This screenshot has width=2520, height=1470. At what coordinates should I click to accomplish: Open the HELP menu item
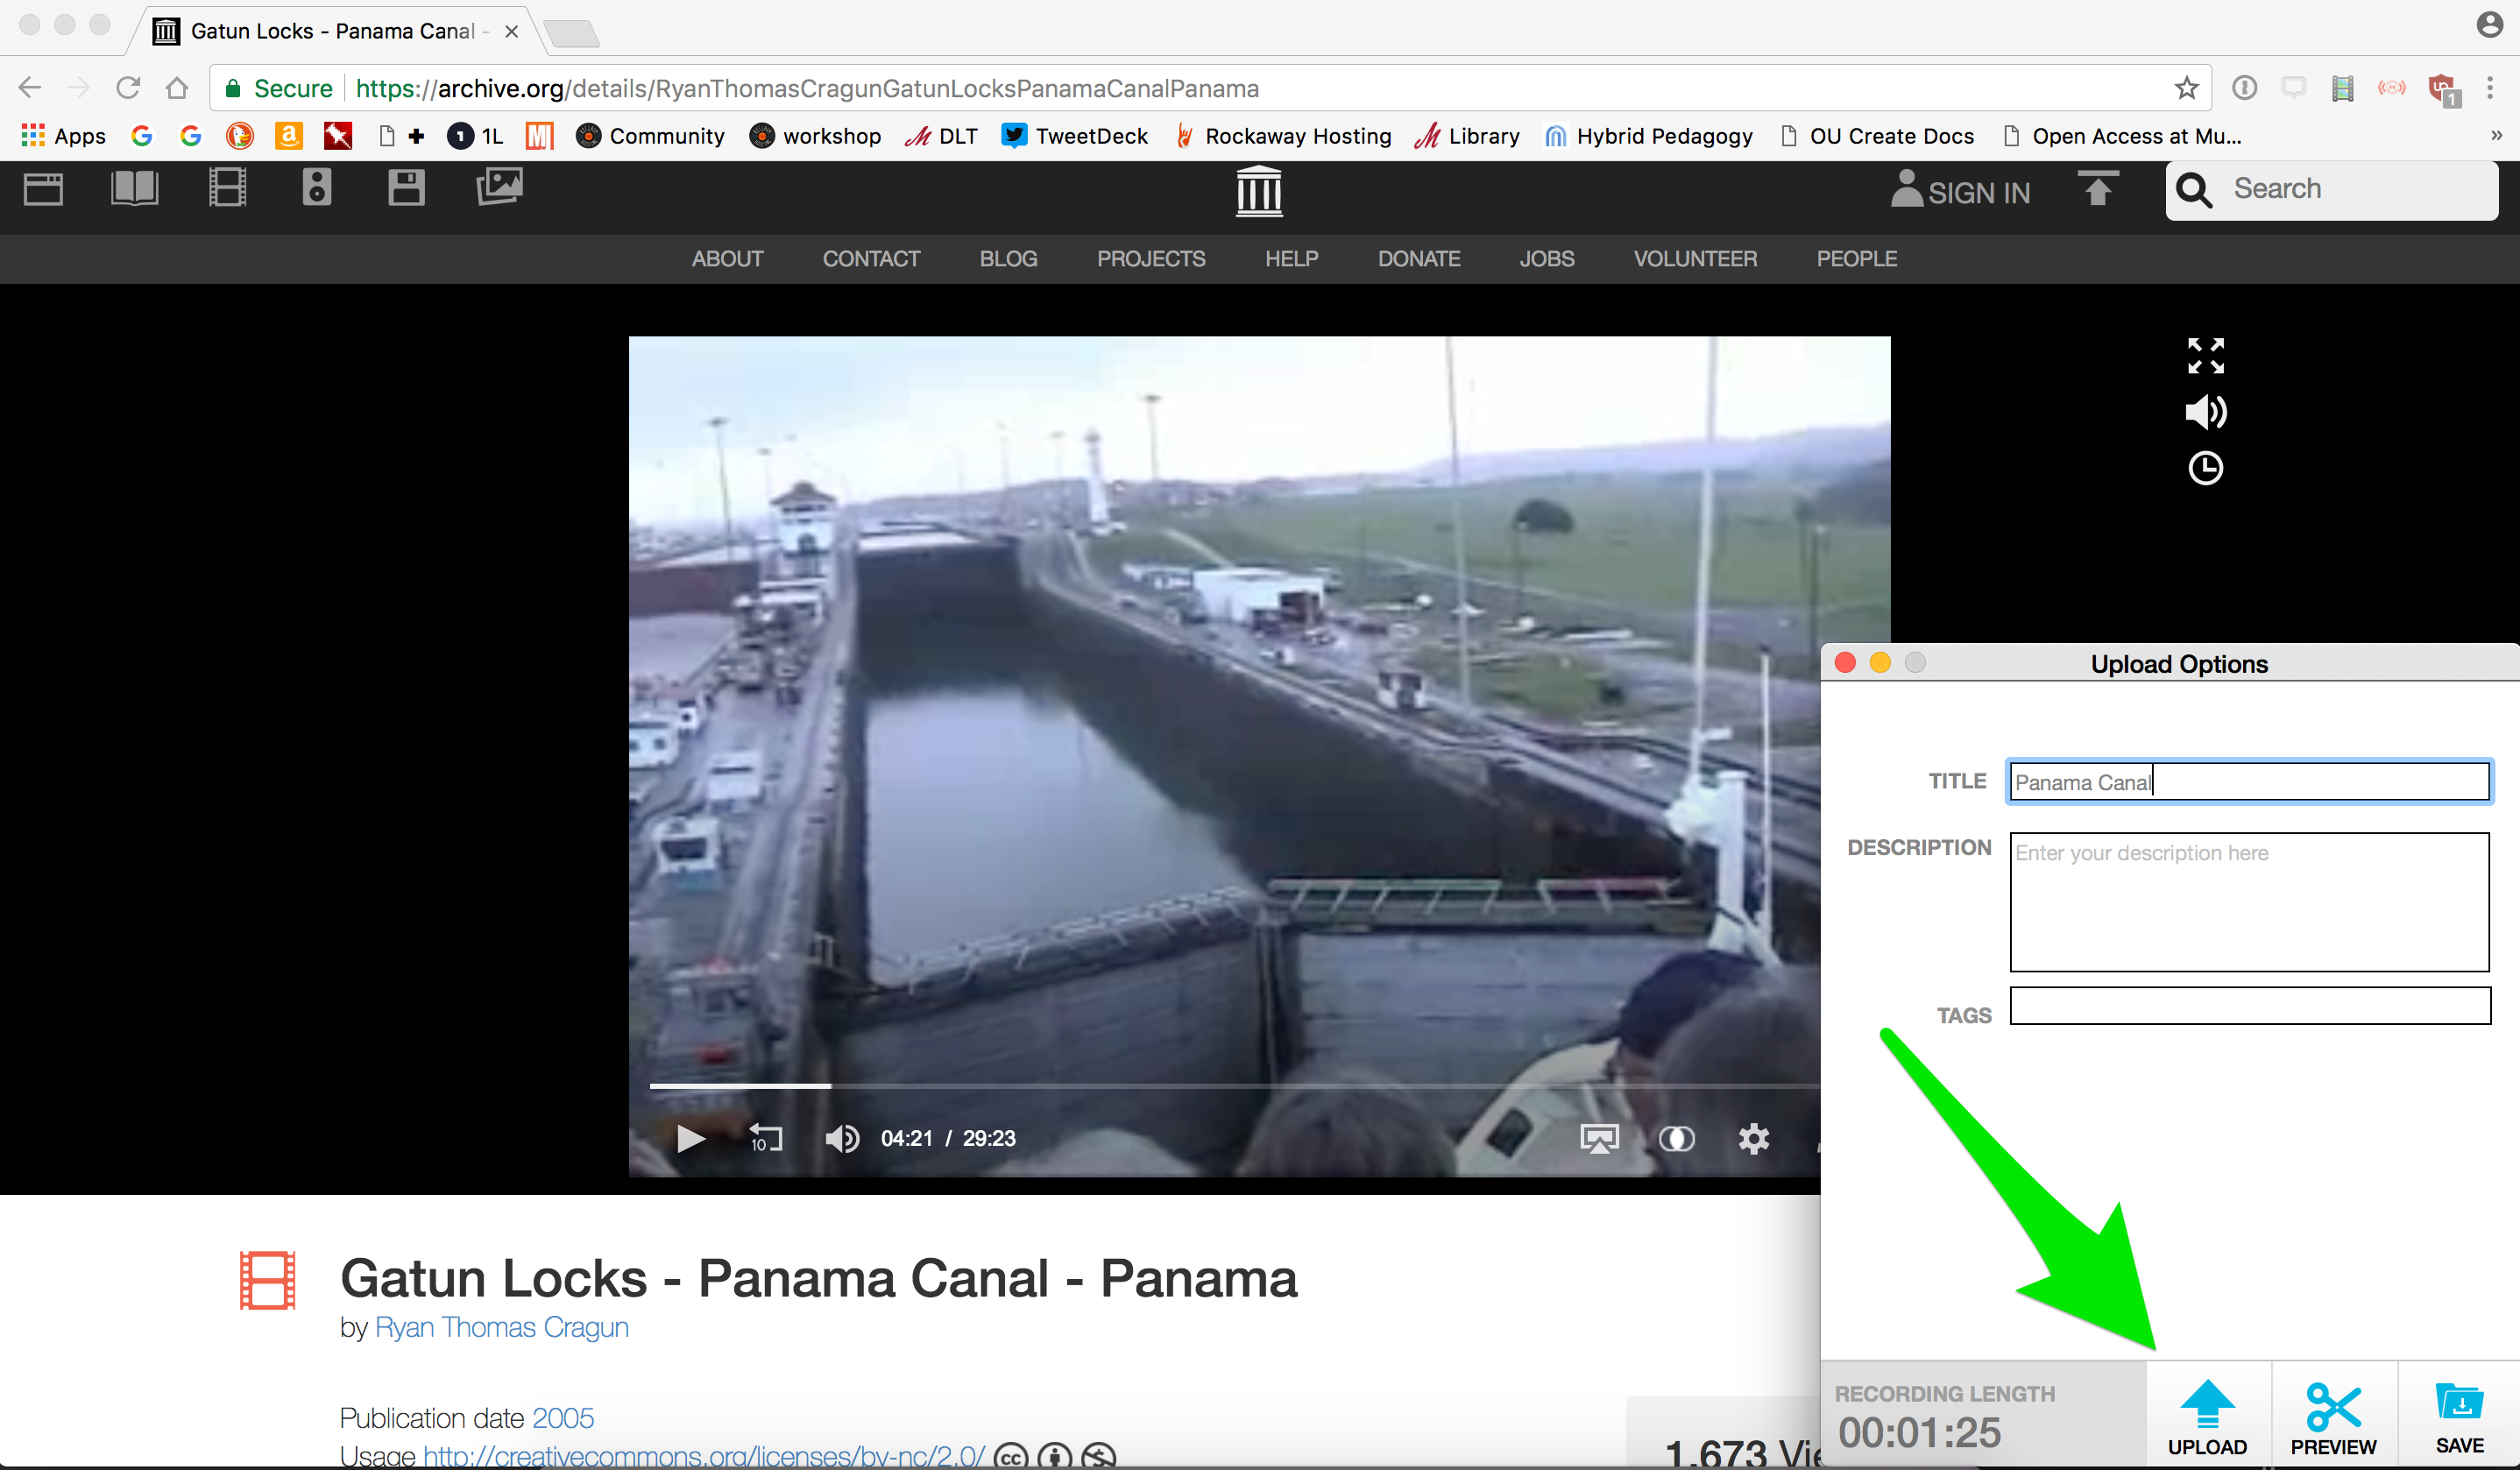point(1291,259)
